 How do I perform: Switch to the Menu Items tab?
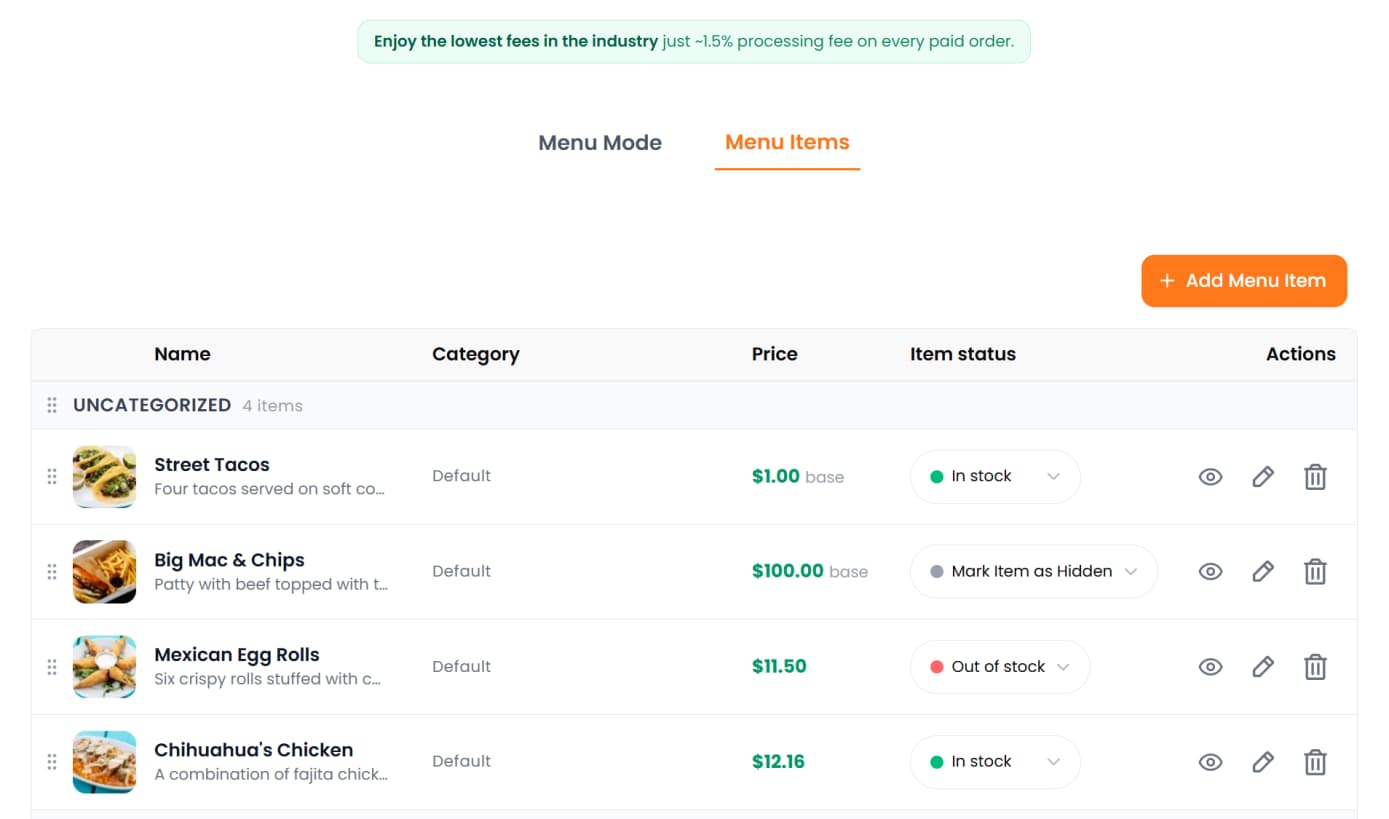[x=787, y=142]
